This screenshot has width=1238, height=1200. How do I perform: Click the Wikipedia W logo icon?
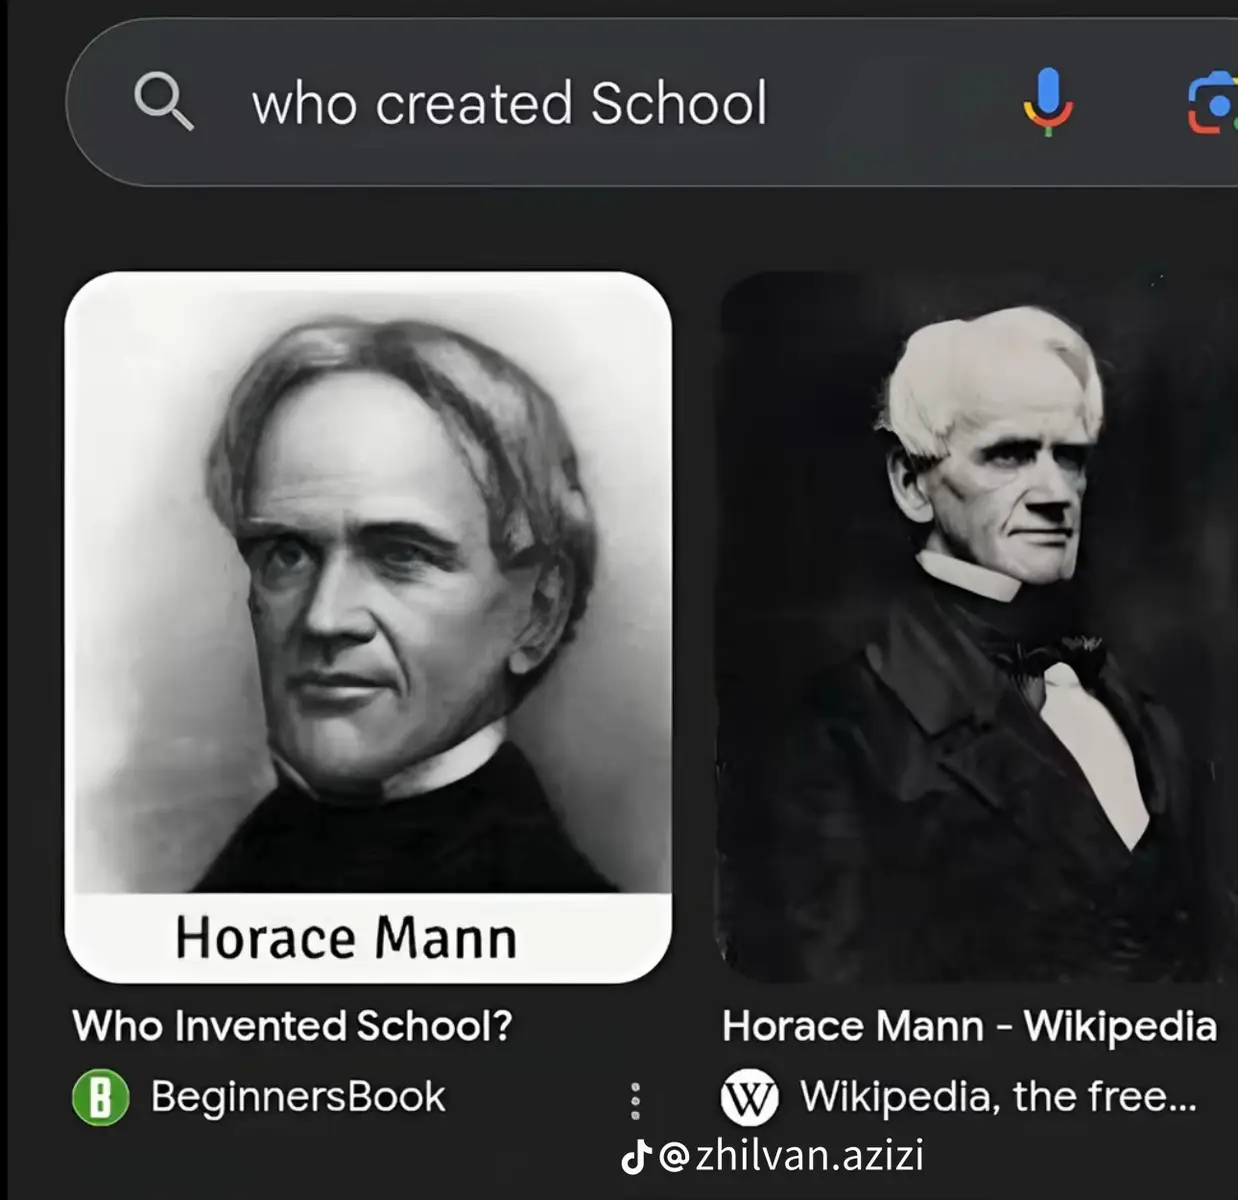(x=749, y=1097)
